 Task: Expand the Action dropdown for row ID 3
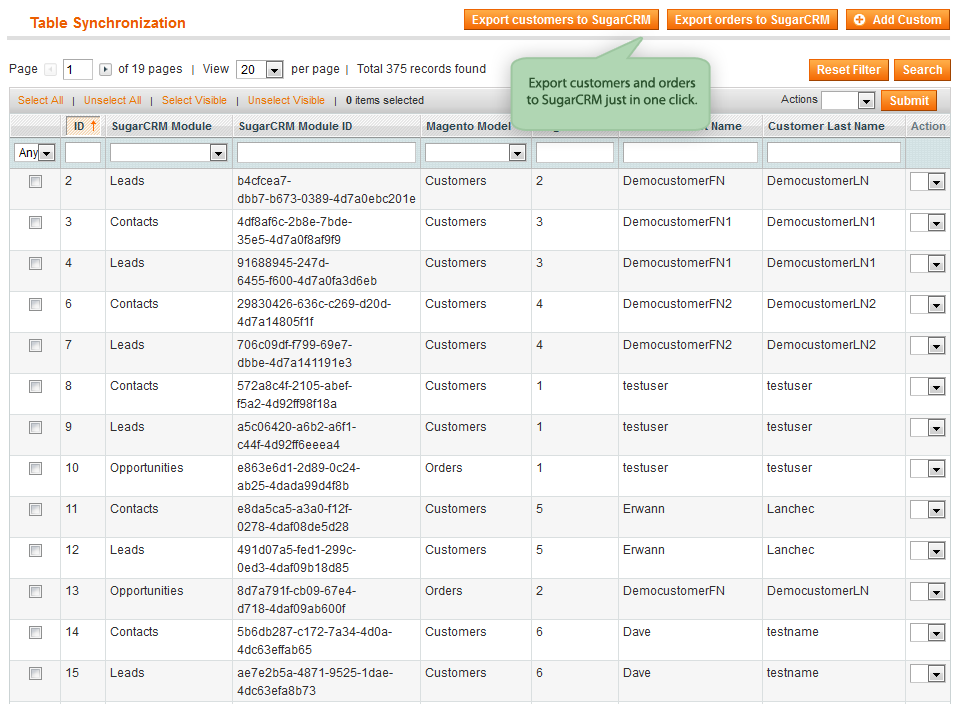928,223
